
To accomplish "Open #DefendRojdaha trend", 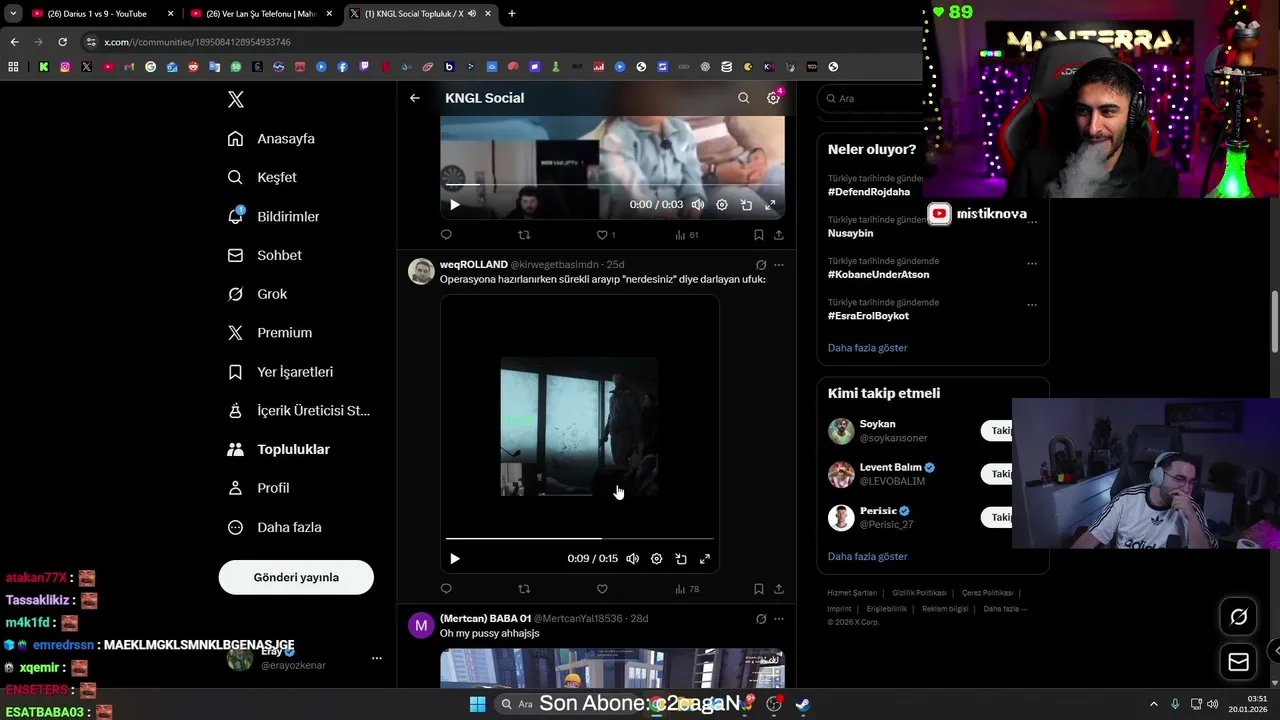I will [869, 192].
